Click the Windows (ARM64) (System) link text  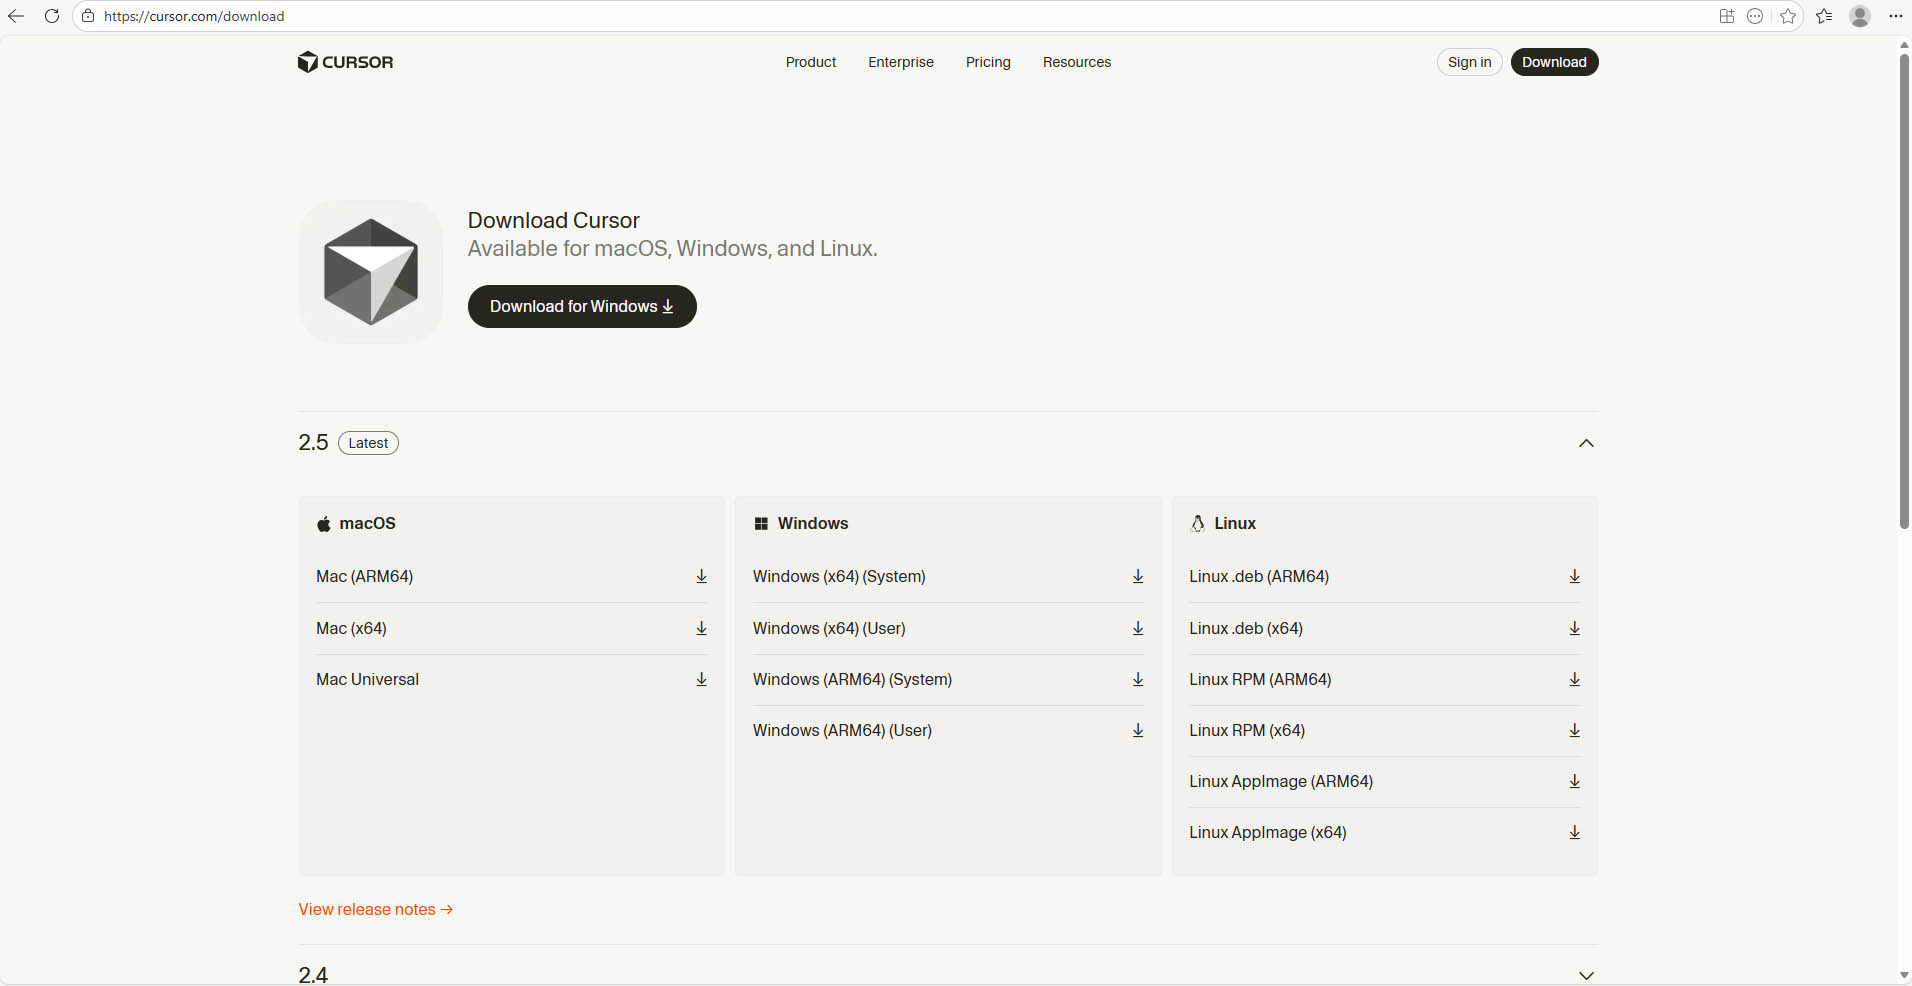[852, 679]
